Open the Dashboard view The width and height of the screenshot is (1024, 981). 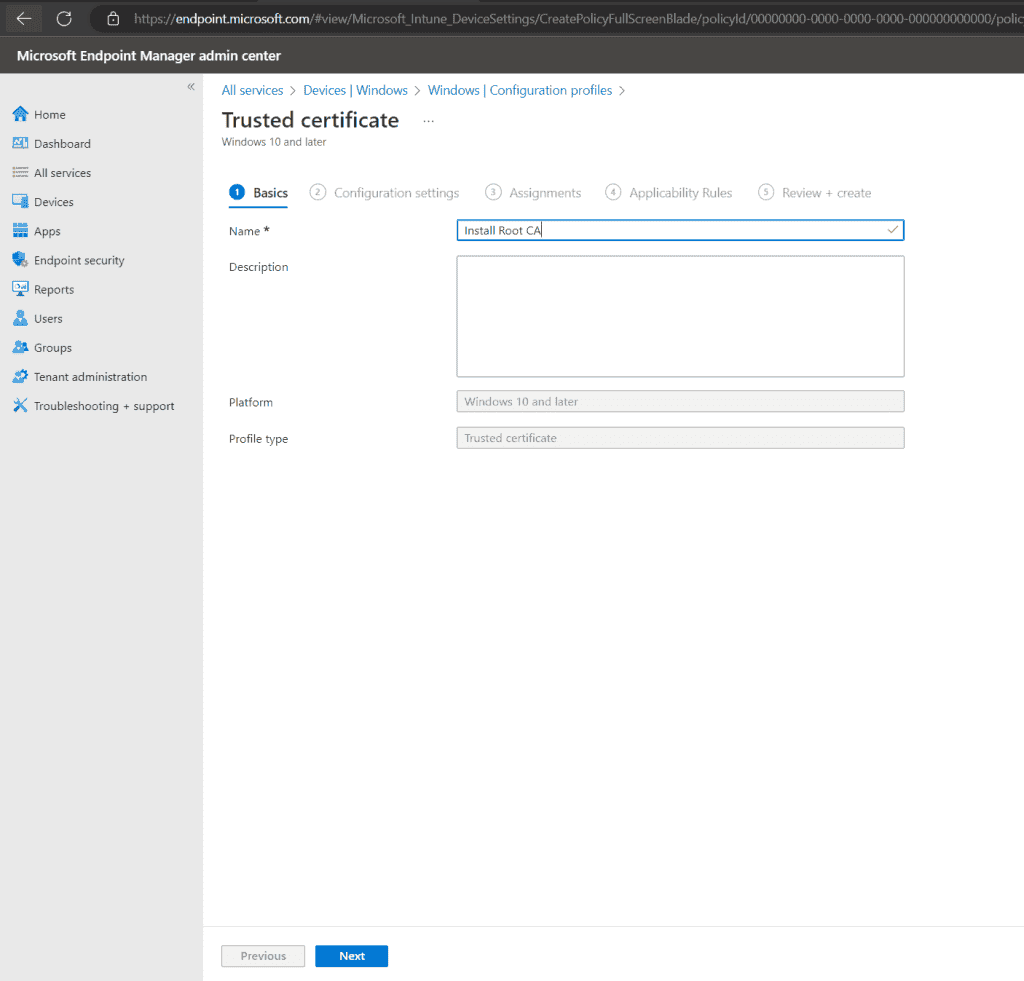coord(62,143)
